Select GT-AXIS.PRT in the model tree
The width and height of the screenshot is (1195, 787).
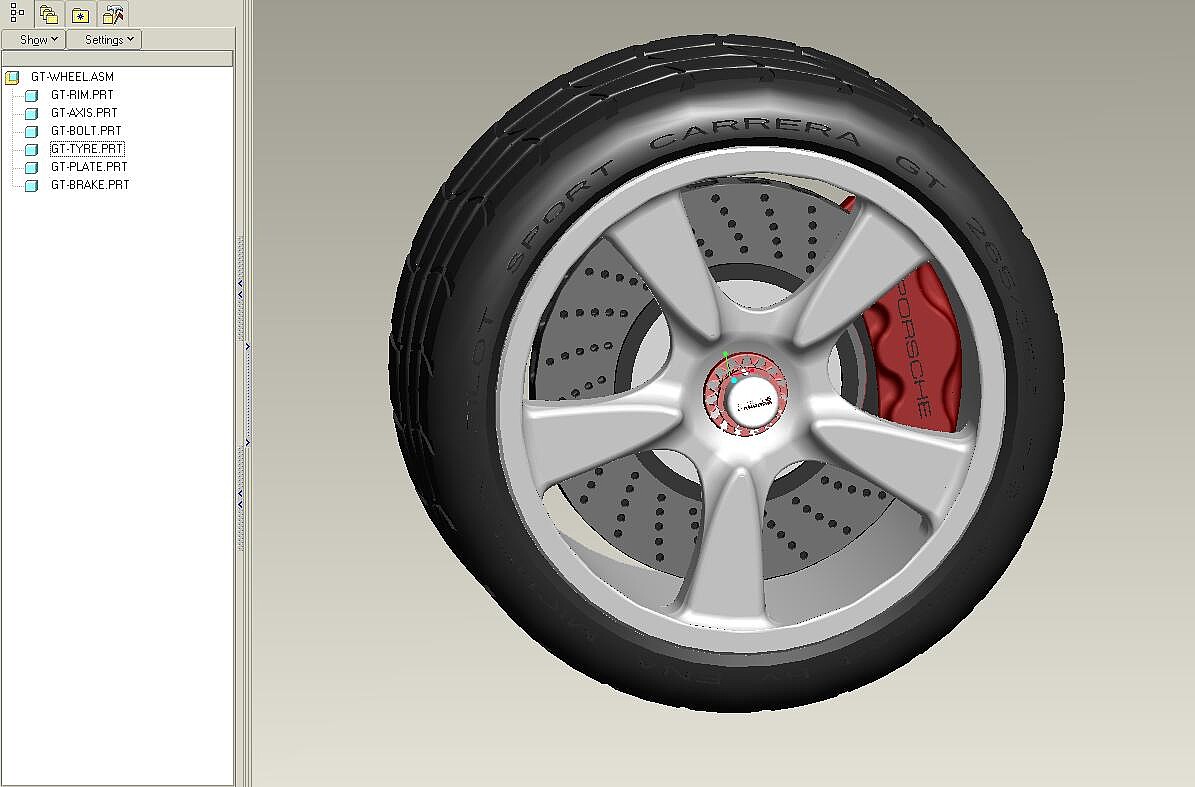point(84,113)
